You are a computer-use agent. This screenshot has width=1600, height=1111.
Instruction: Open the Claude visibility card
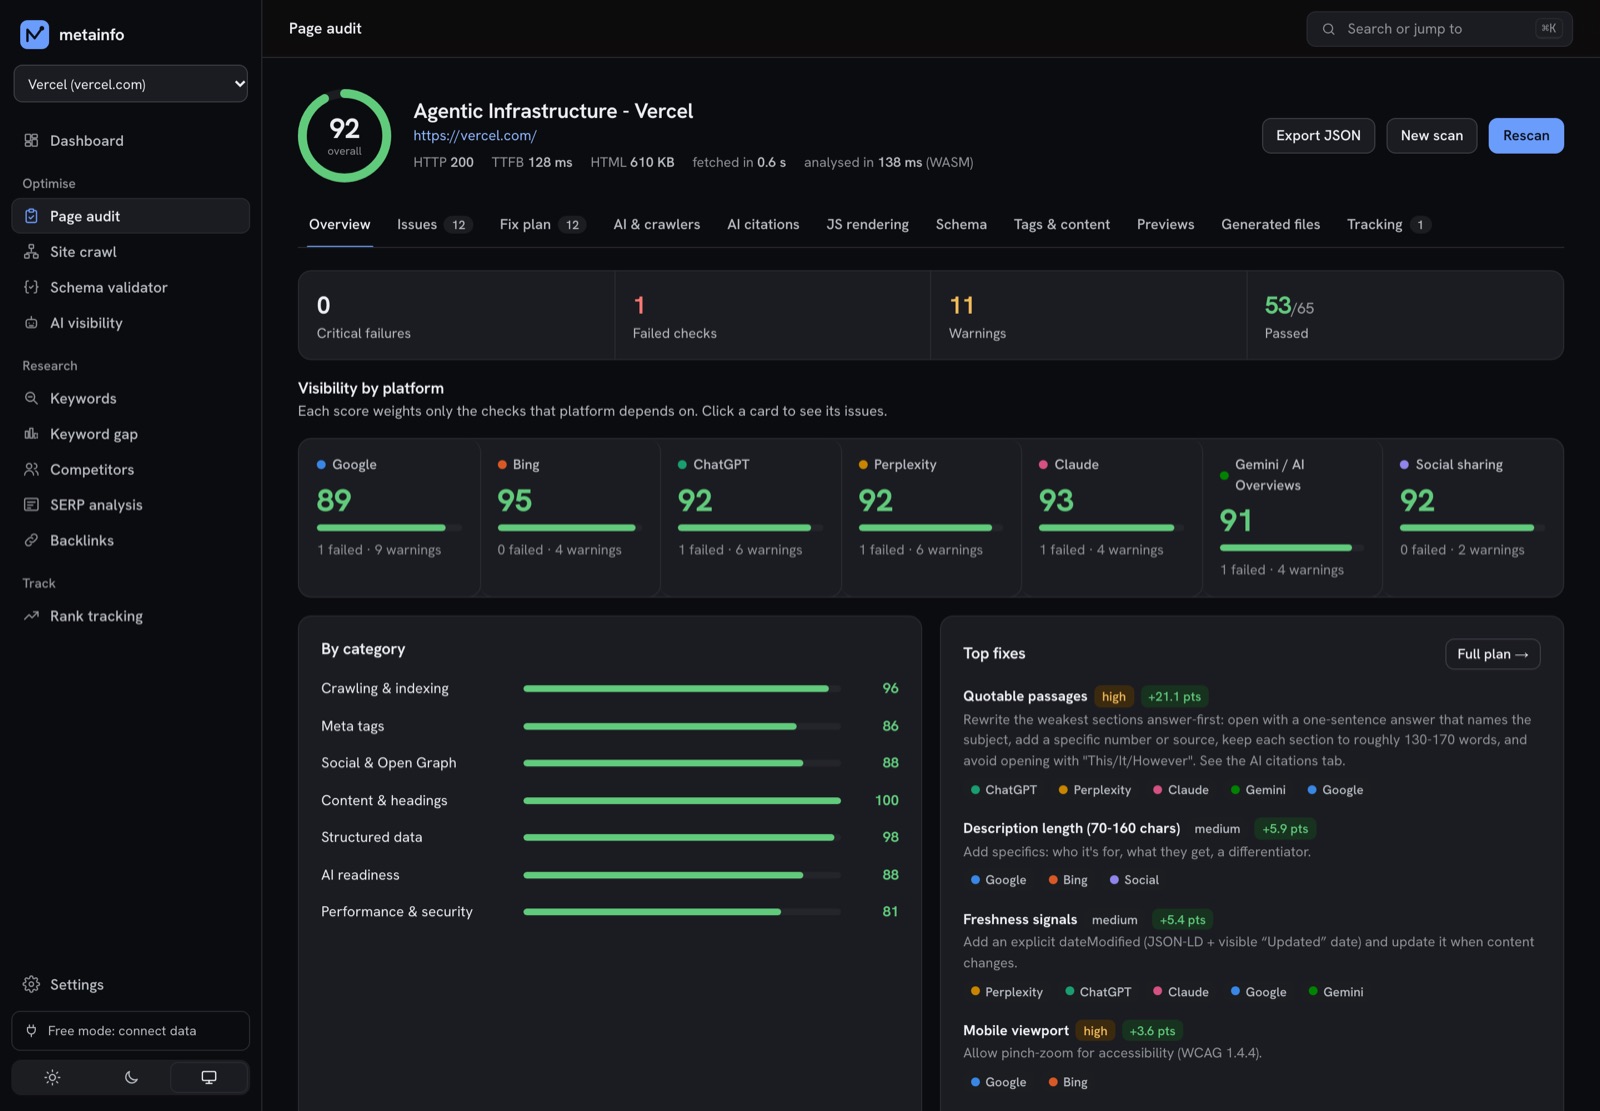click(1111, 517)
